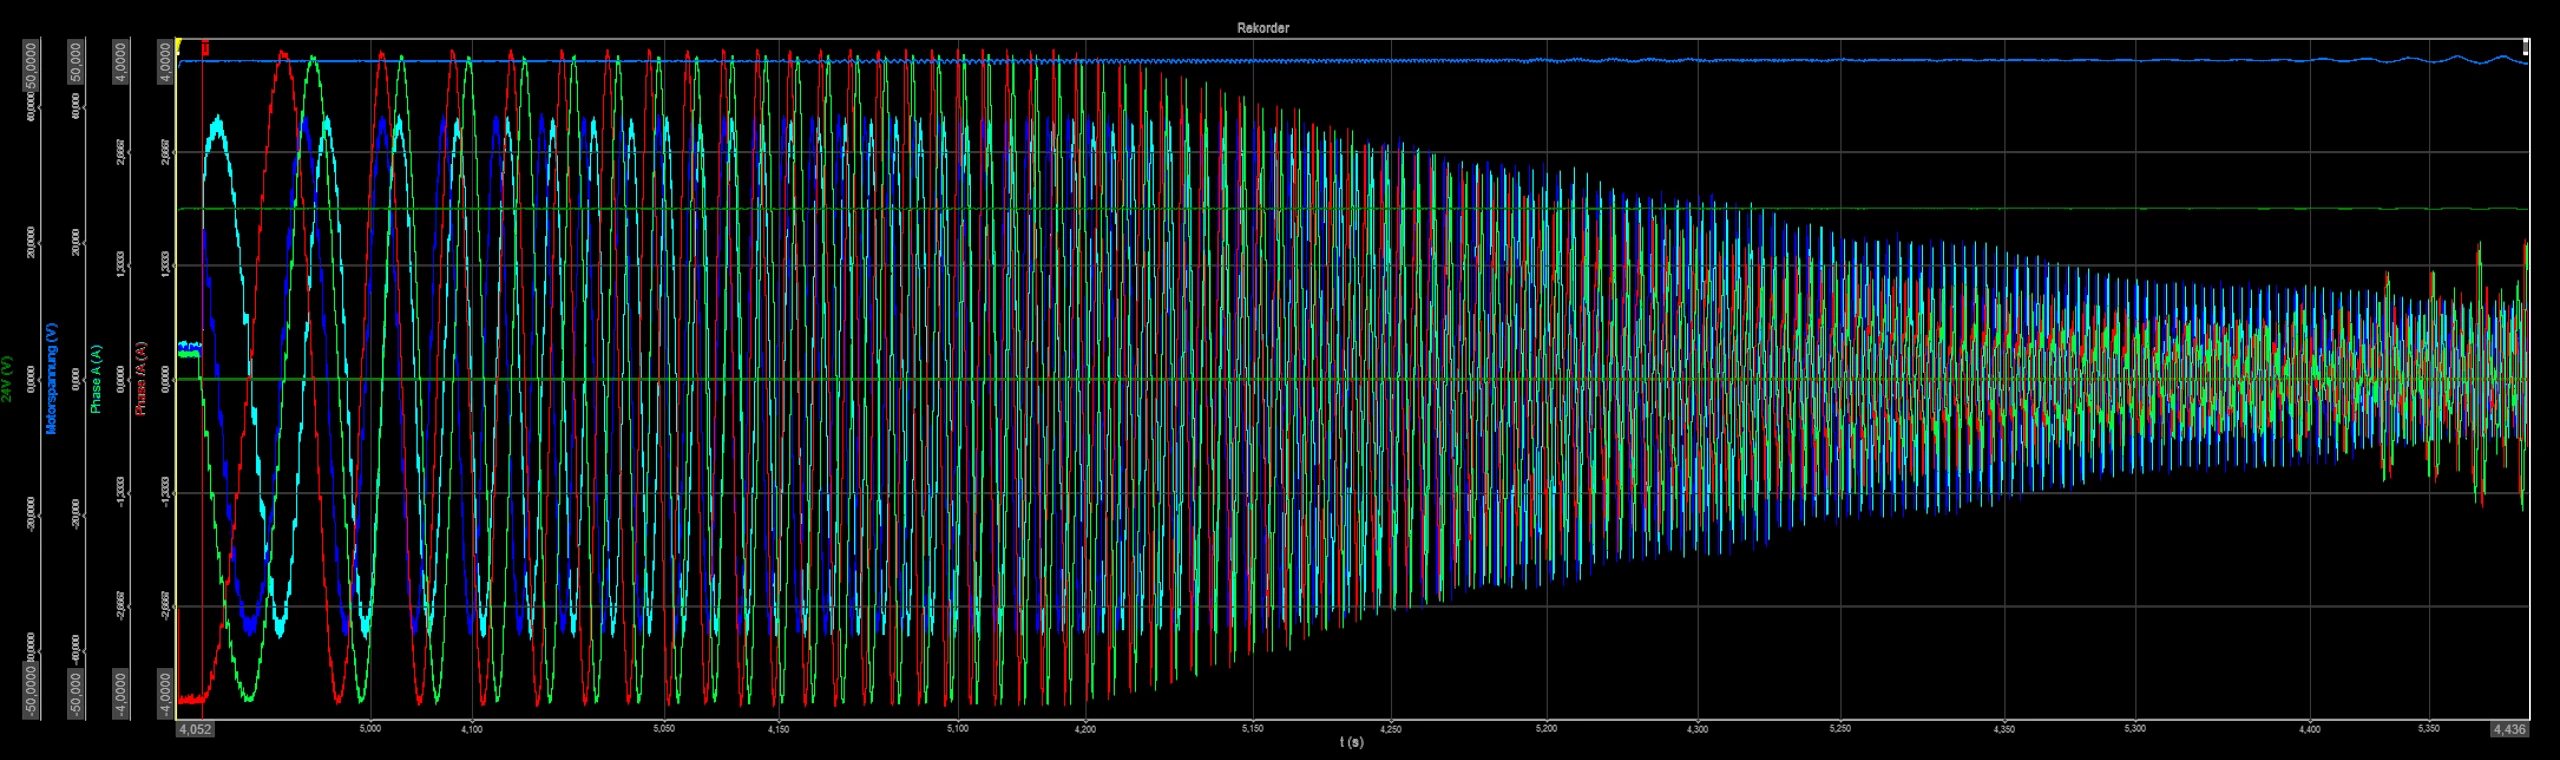
Task: Edit the end time value 4,436
Action: 2510,729
